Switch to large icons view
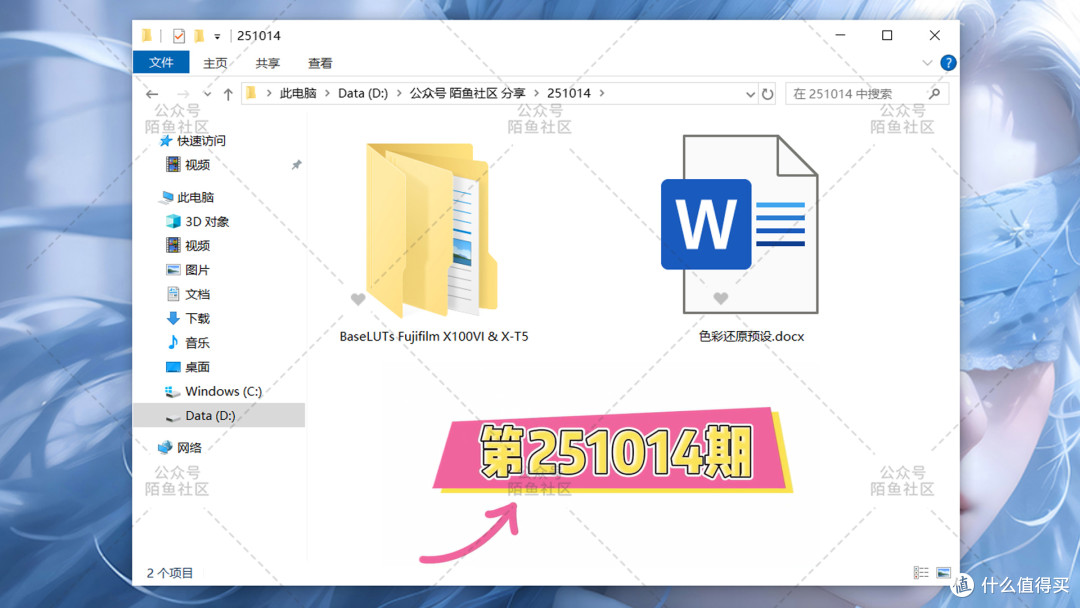The width and height of the screenshot is (1080, 608). tap(944, 572)
